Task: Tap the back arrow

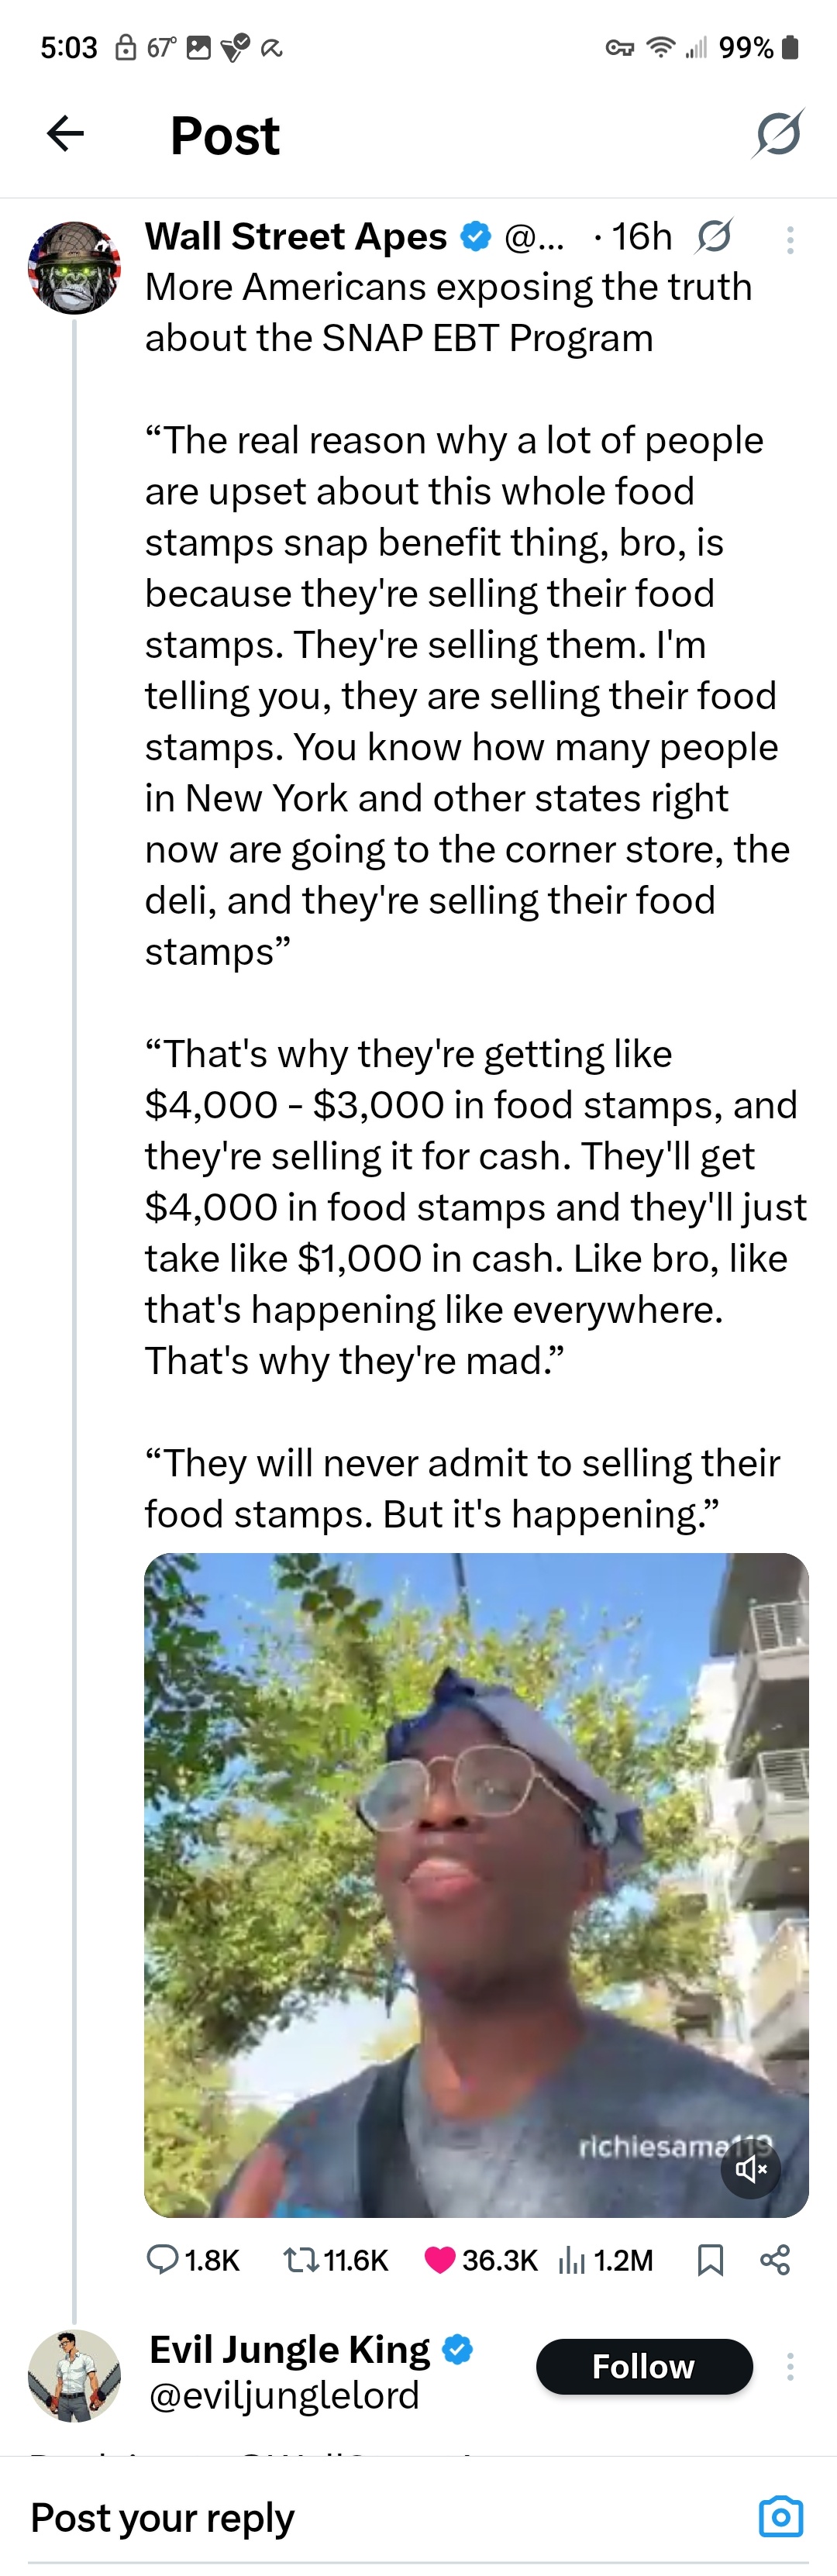Action: tap(66, 133)
